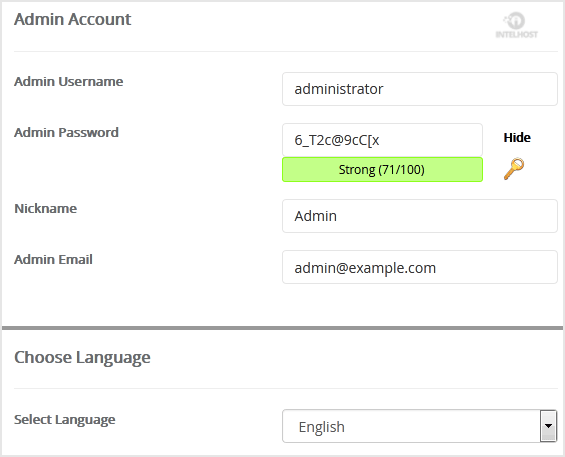Hide the admin password text
565x457 pixels.
[517, 138]
